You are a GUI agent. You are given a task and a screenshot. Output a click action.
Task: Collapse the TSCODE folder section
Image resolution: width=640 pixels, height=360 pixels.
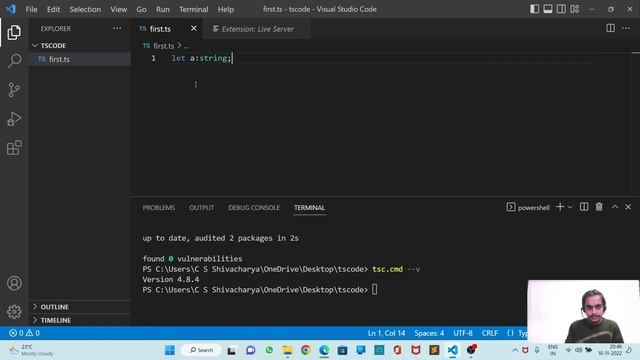pyautogui.click(x=80, y=45)
